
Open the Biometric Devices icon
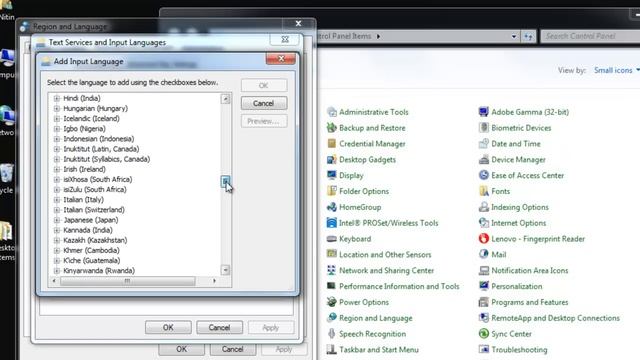pos(484,128)
